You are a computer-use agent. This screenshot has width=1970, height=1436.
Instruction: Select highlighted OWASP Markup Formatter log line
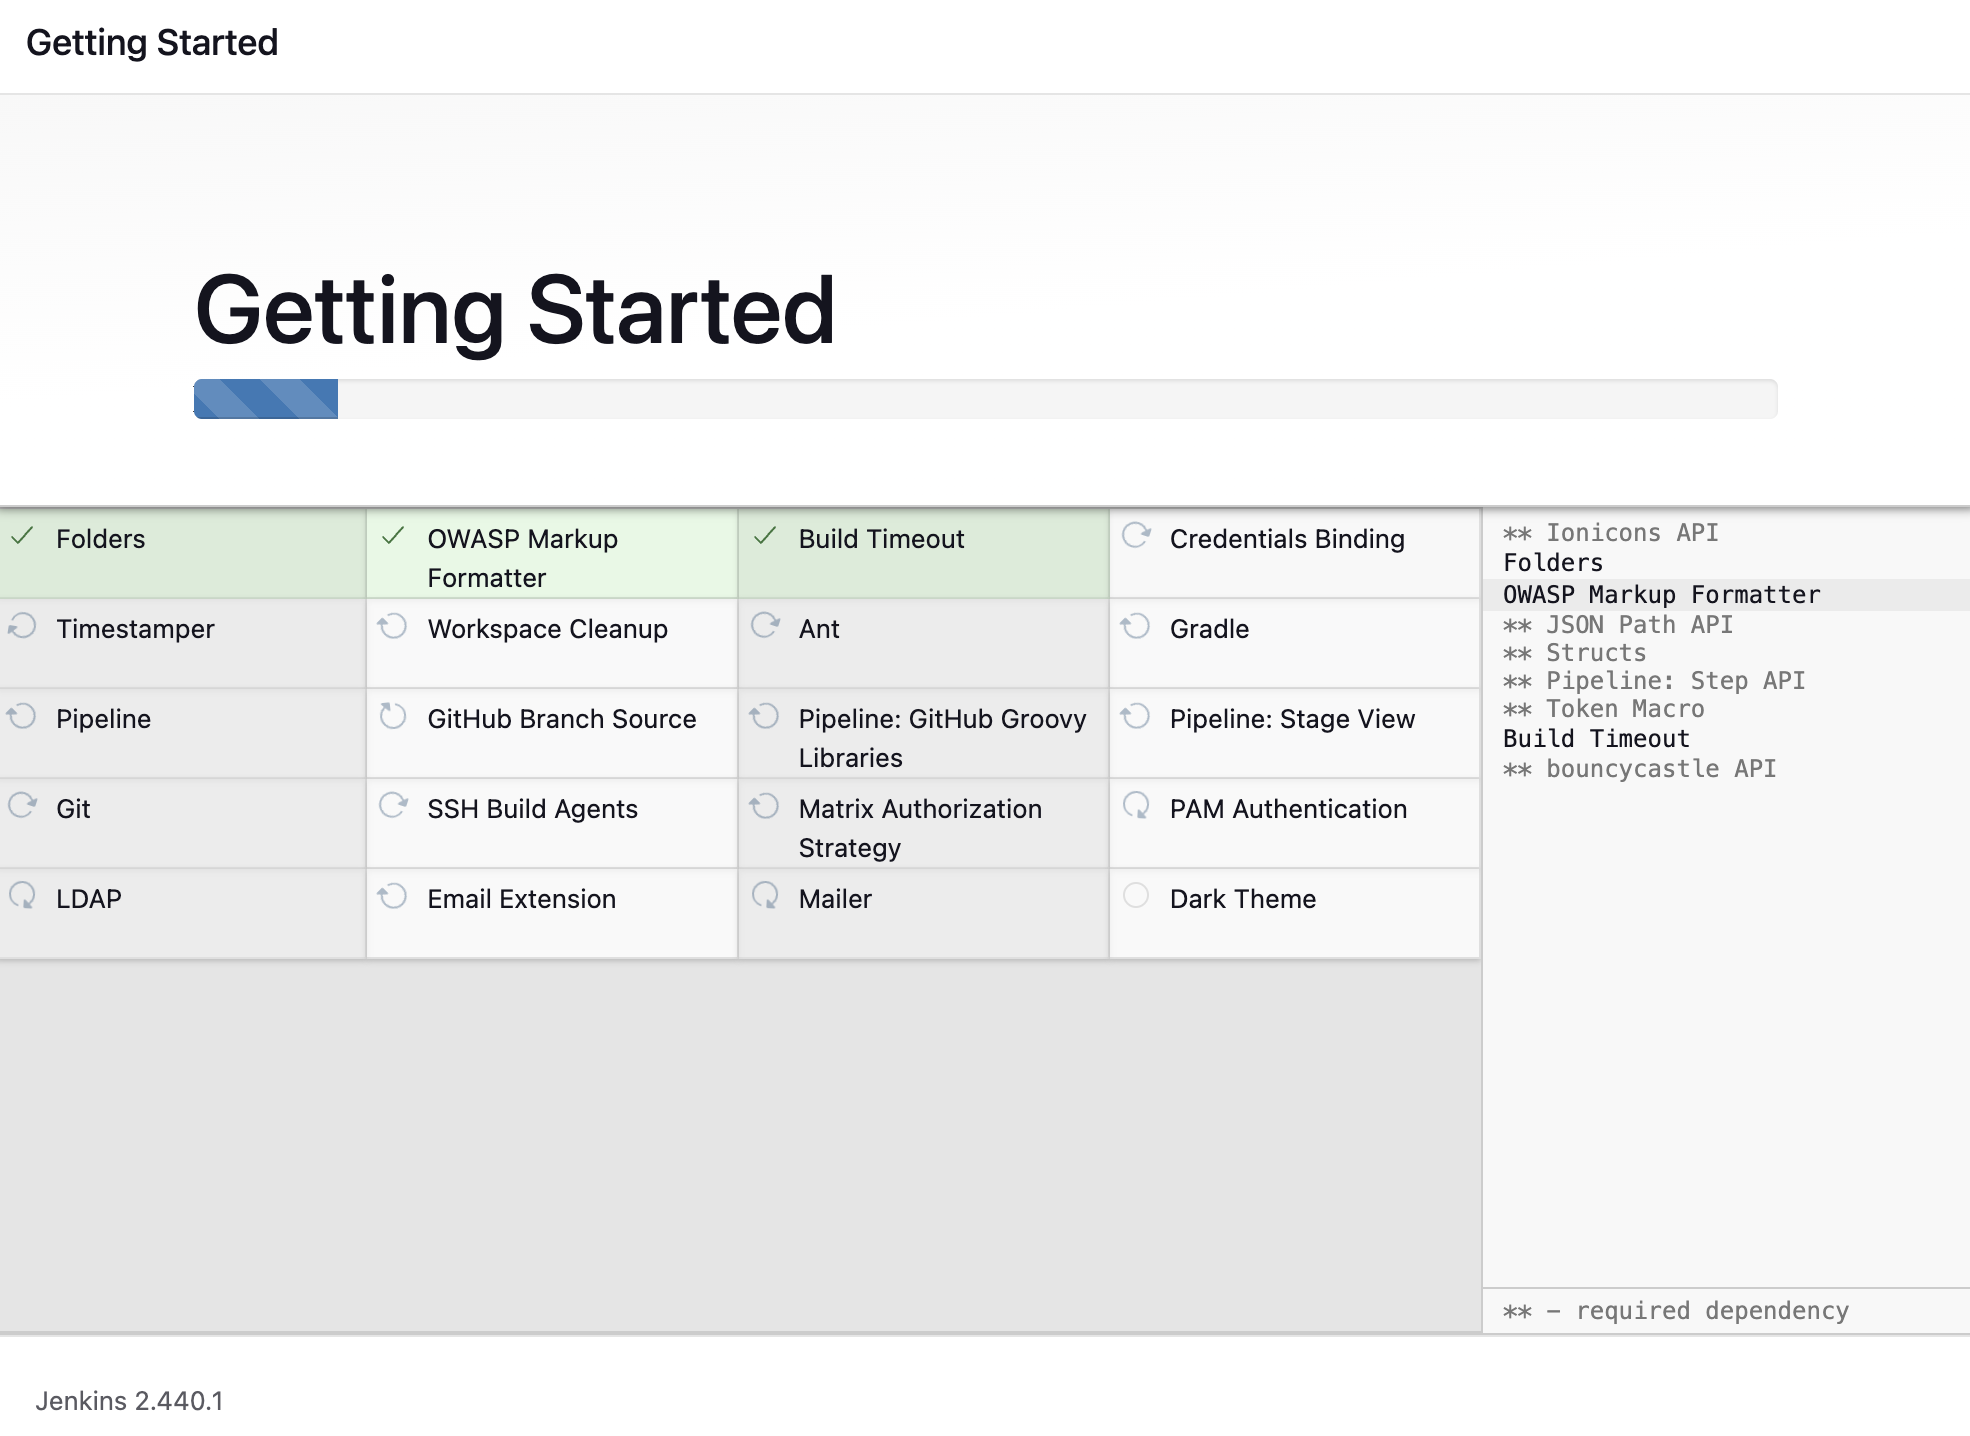pyautogui.click(x=1661, y=595)
